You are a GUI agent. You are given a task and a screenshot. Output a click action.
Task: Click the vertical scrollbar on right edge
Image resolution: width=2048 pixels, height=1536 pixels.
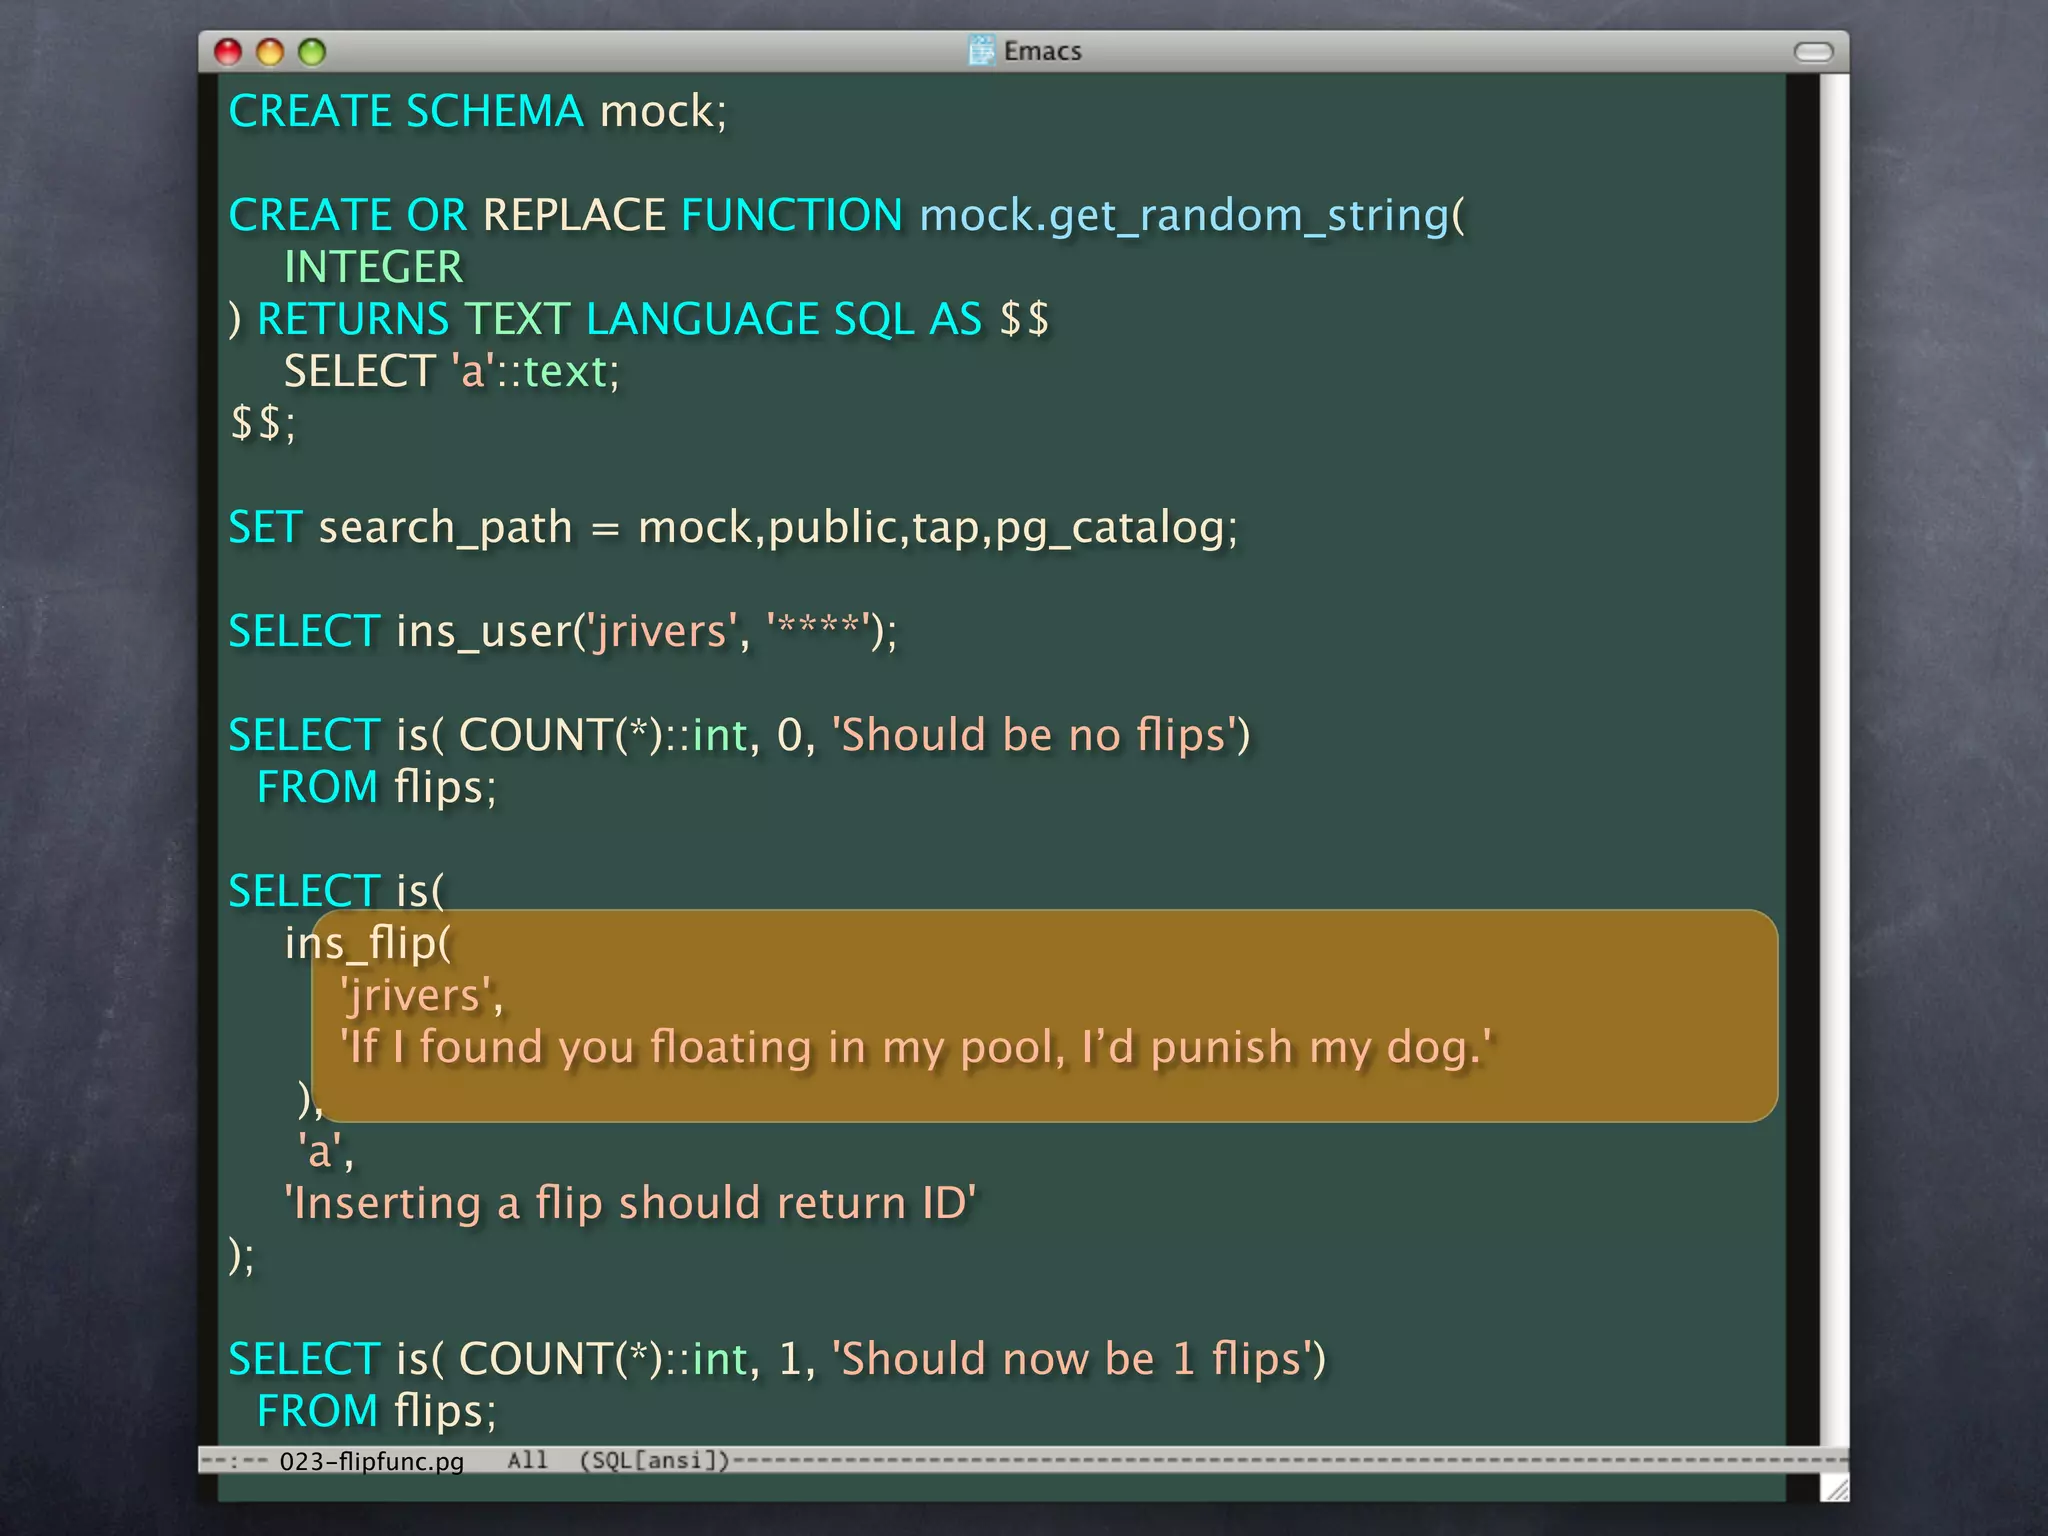coord(1834,760)
